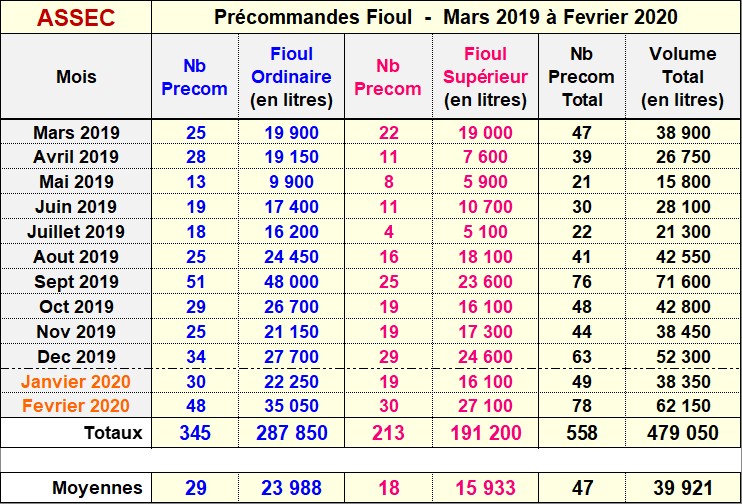Viewport: 742px width, 504px height.
Task: Select the 71 600 volume cell
Action: click(684, 282)
